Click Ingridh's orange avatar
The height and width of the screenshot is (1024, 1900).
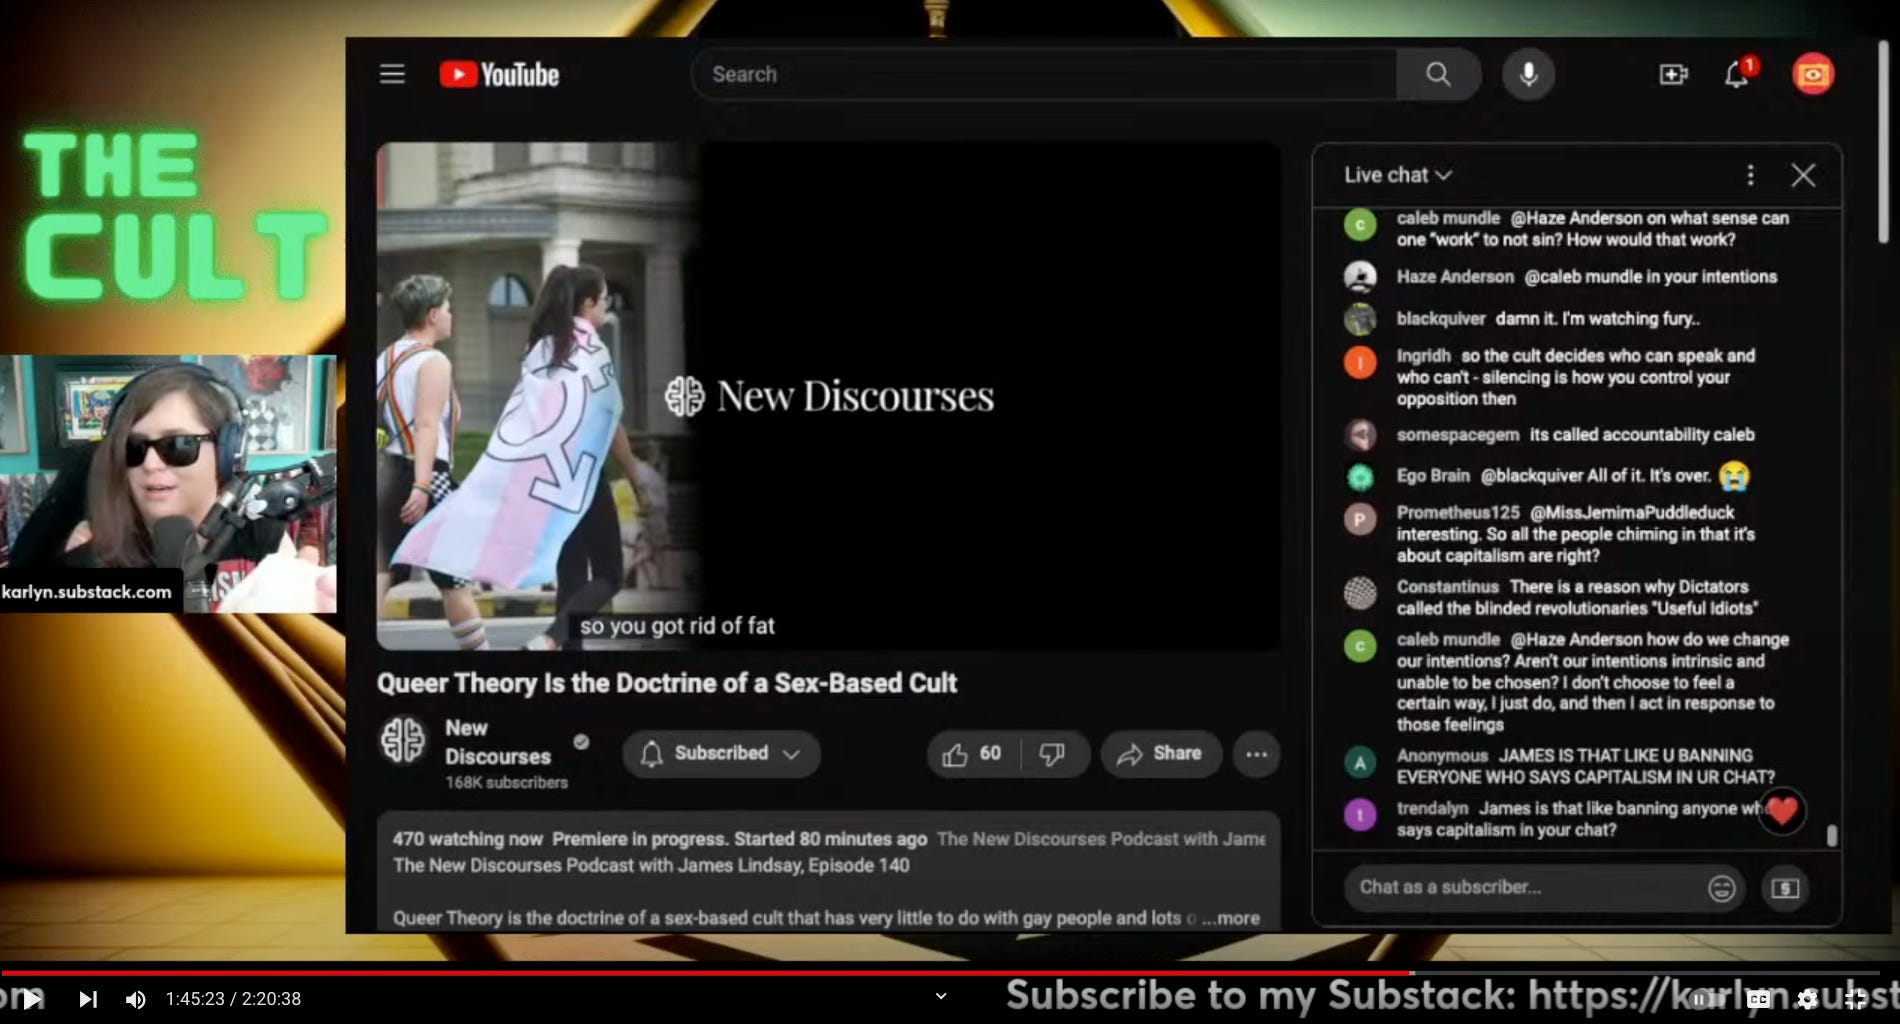point(1360,362)
